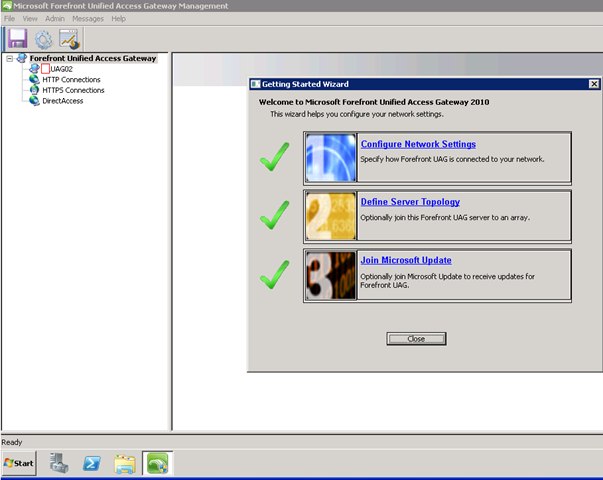Click the dark step 3 thumbnail image
The width and height of the screenshot is (603, 480).
[x=331, y=275]
